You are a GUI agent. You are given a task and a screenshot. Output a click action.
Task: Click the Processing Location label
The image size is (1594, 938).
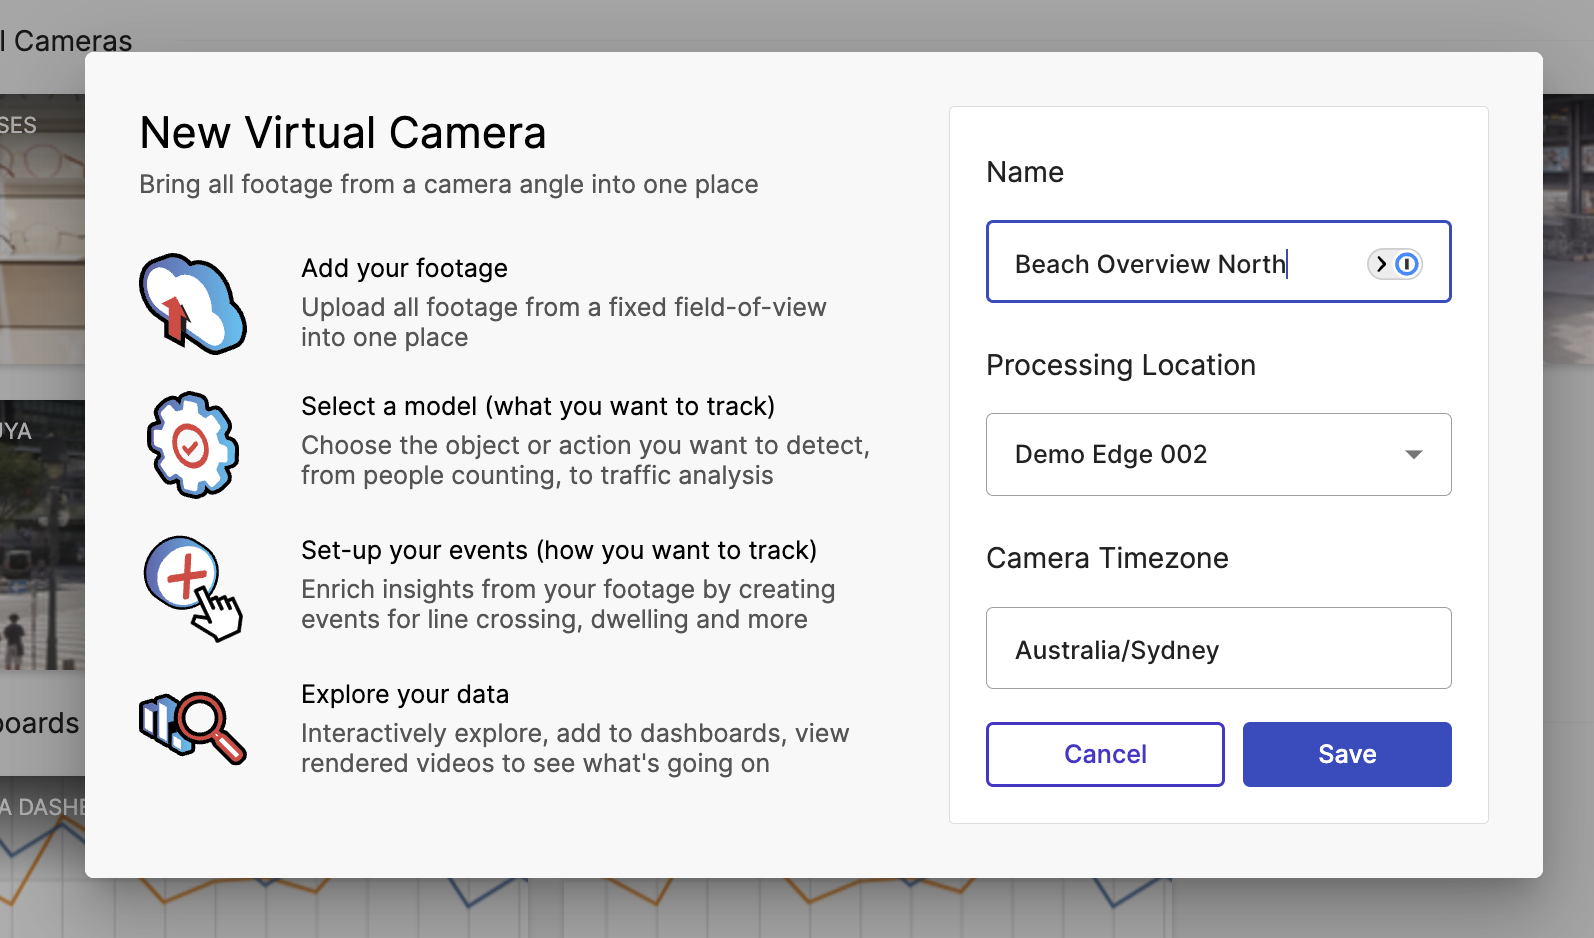pos(1120,365)
